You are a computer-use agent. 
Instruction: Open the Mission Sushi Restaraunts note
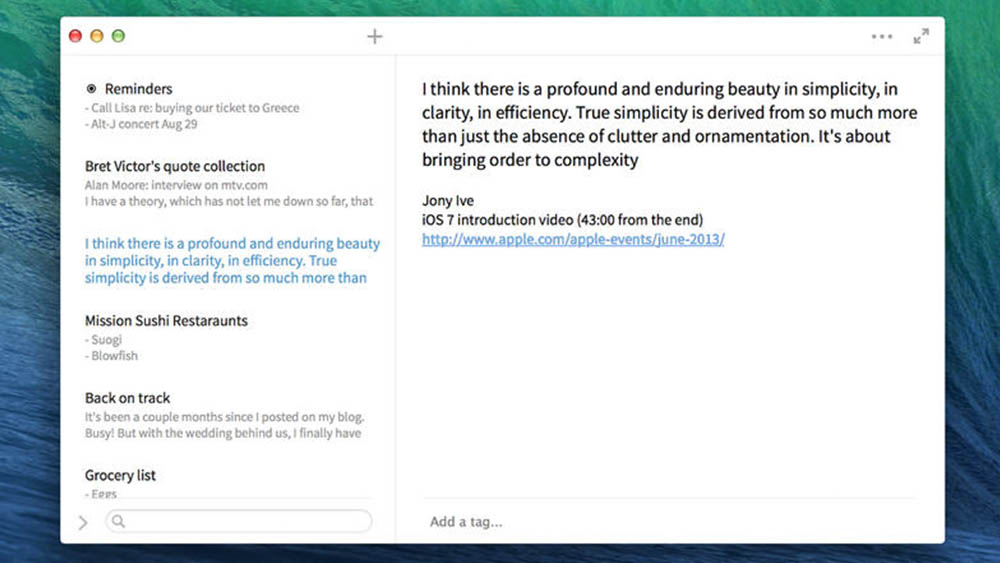pos(166,321)
